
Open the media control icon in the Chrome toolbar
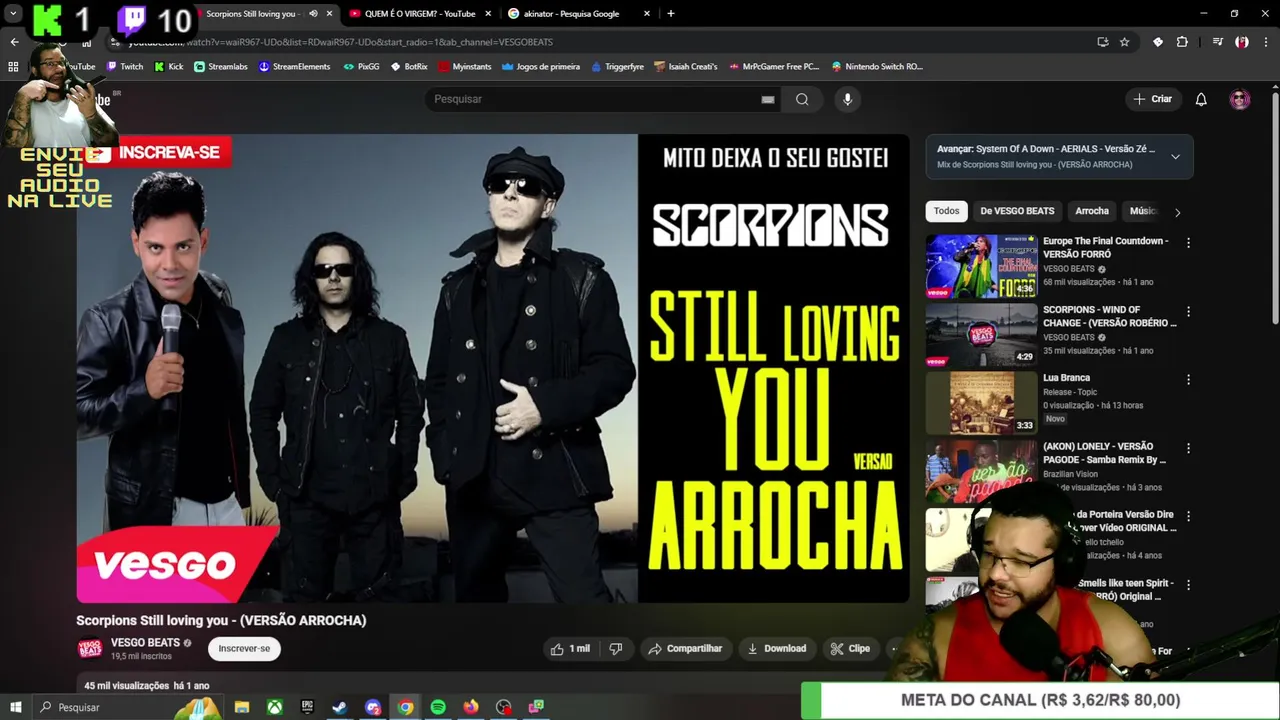[x=1217, y=42]
